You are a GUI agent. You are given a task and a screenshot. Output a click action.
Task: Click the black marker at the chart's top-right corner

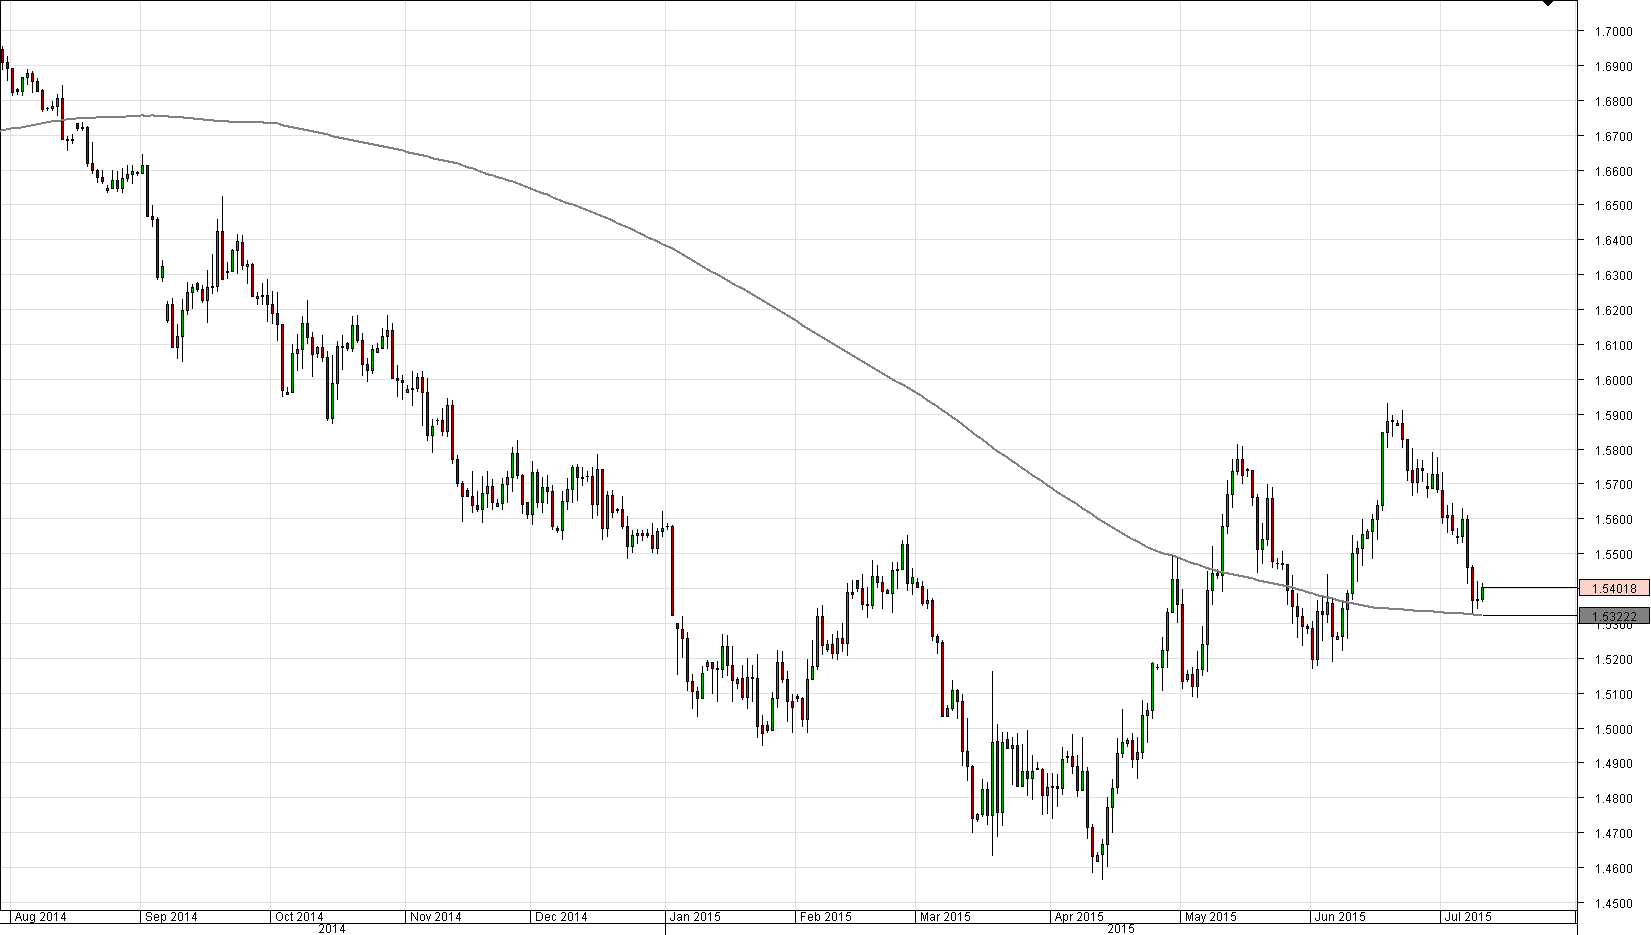(x=1548, y=3)
